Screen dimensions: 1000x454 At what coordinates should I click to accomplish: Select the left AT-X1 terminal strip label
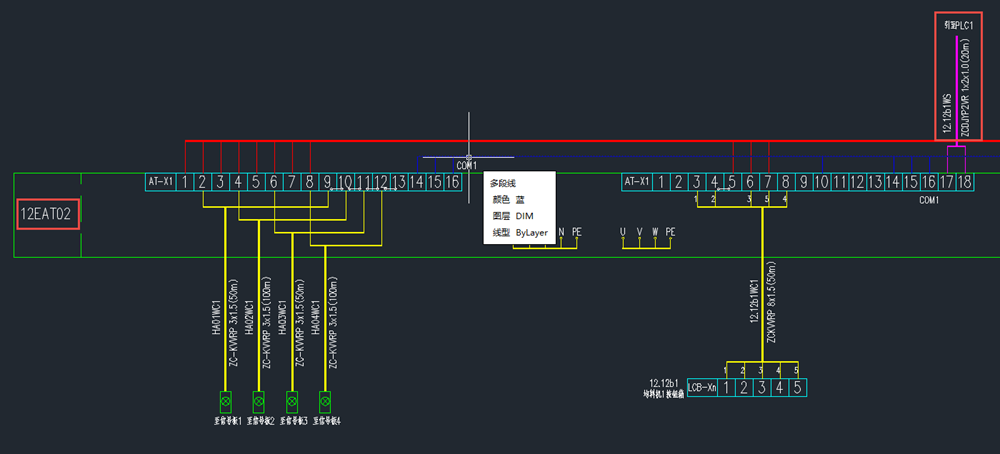tap(160, 182)
